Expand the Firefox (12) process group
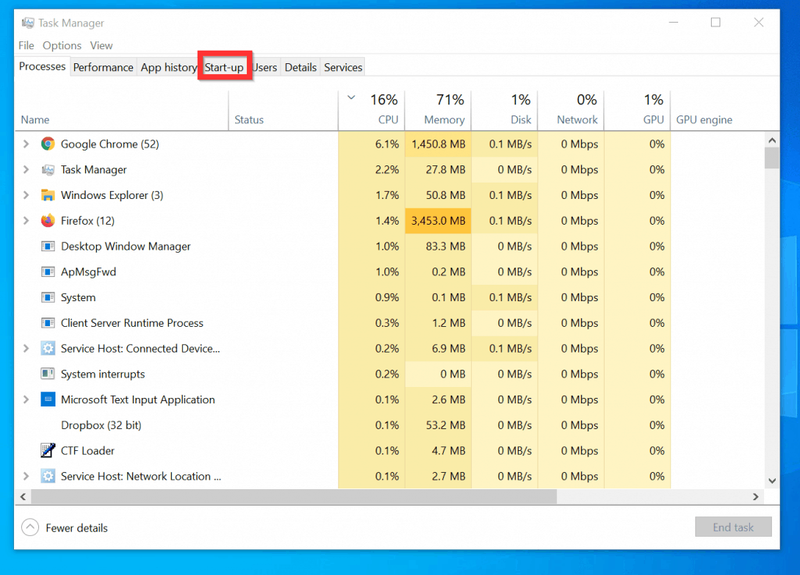800x575 pixels. point(26,220)
